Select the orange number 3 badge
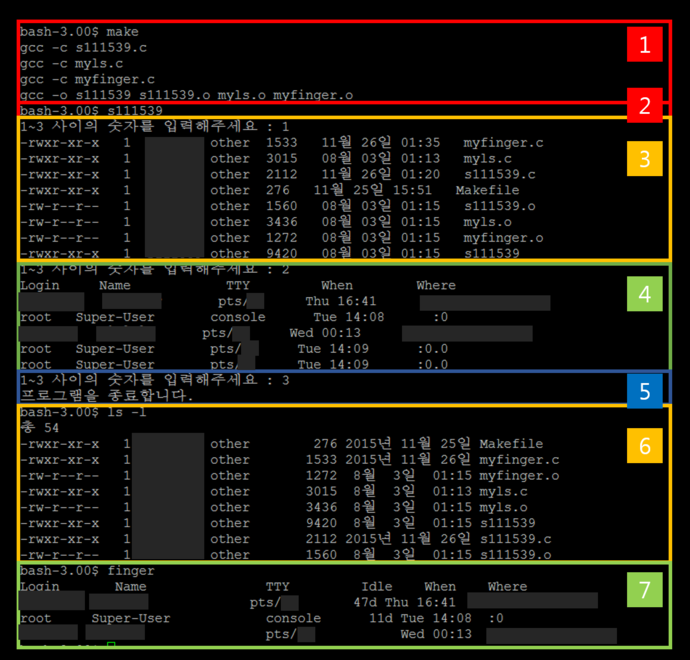 [x=645, y=157]
